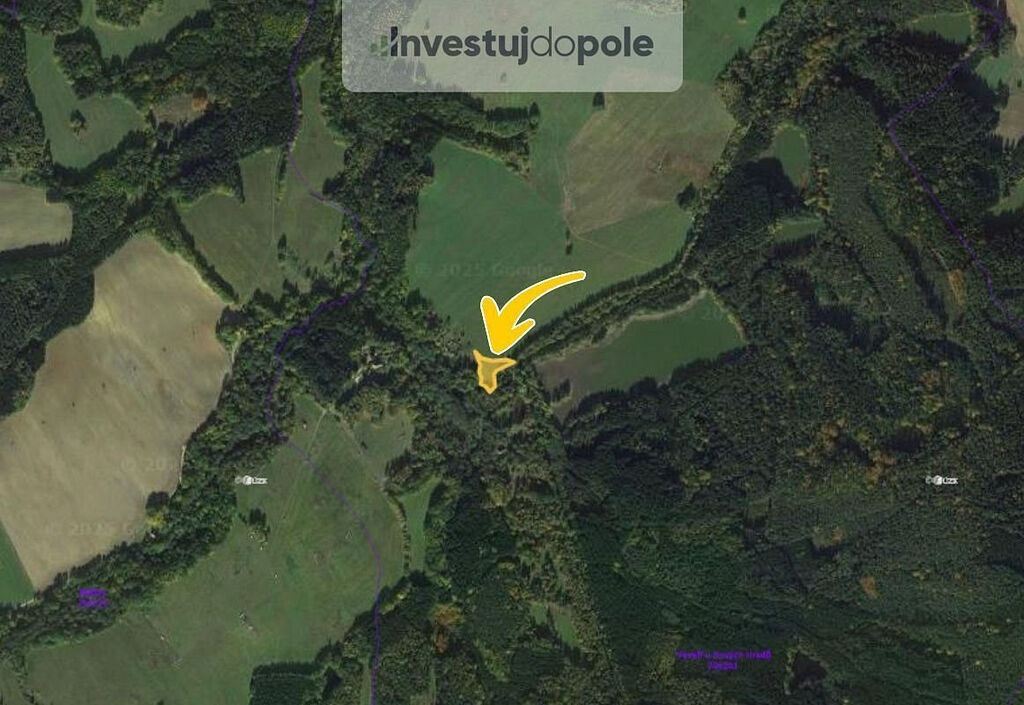Screen dimensions: 1024x705
Task: Click the green bars icon in the logo
Action: (379, 46)
